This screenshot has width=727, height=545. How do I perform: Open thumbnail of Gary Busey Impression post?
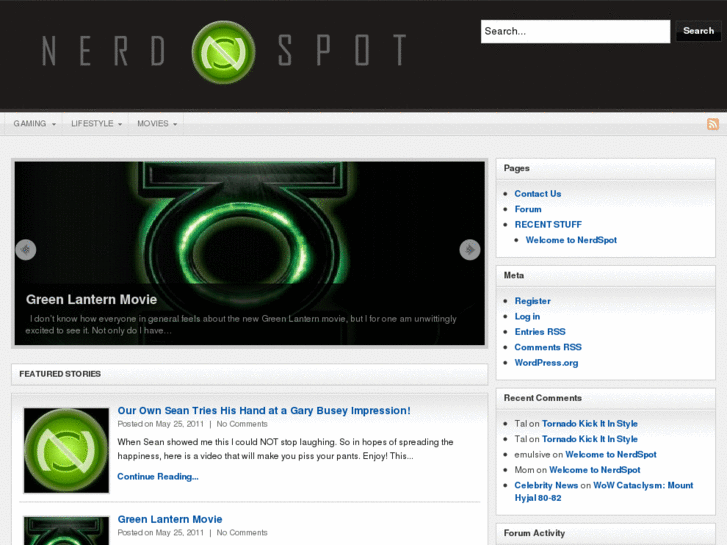point(66,450)
